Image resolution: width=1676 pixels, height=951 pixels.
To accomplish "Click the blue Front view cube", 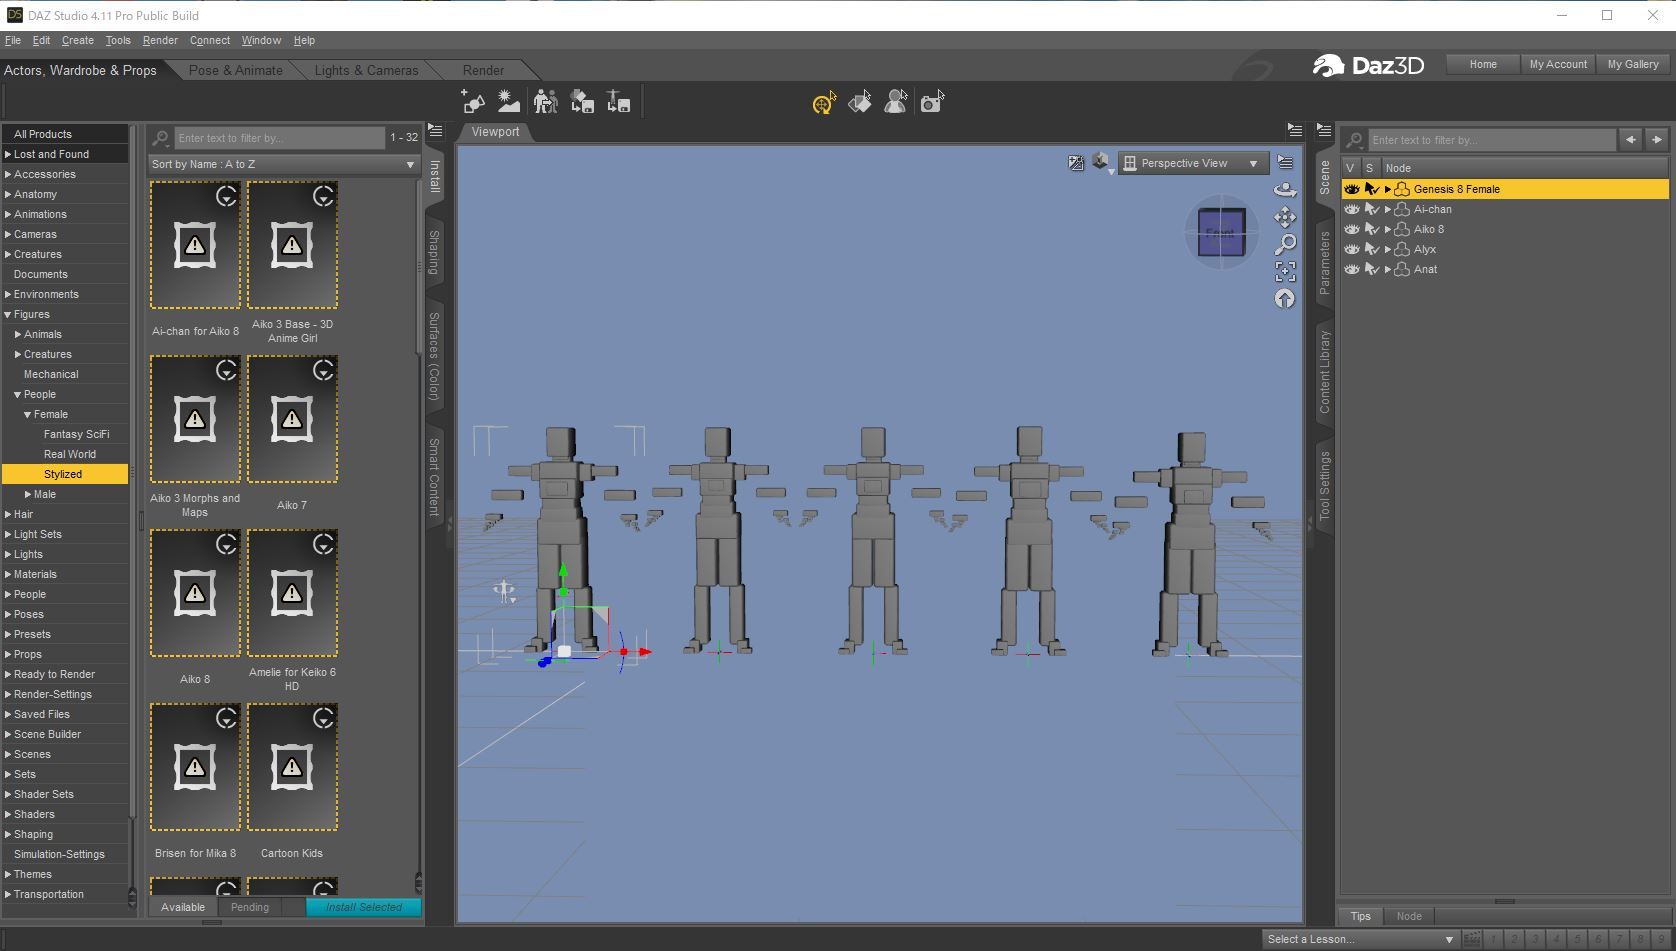I will [1221, 233].
